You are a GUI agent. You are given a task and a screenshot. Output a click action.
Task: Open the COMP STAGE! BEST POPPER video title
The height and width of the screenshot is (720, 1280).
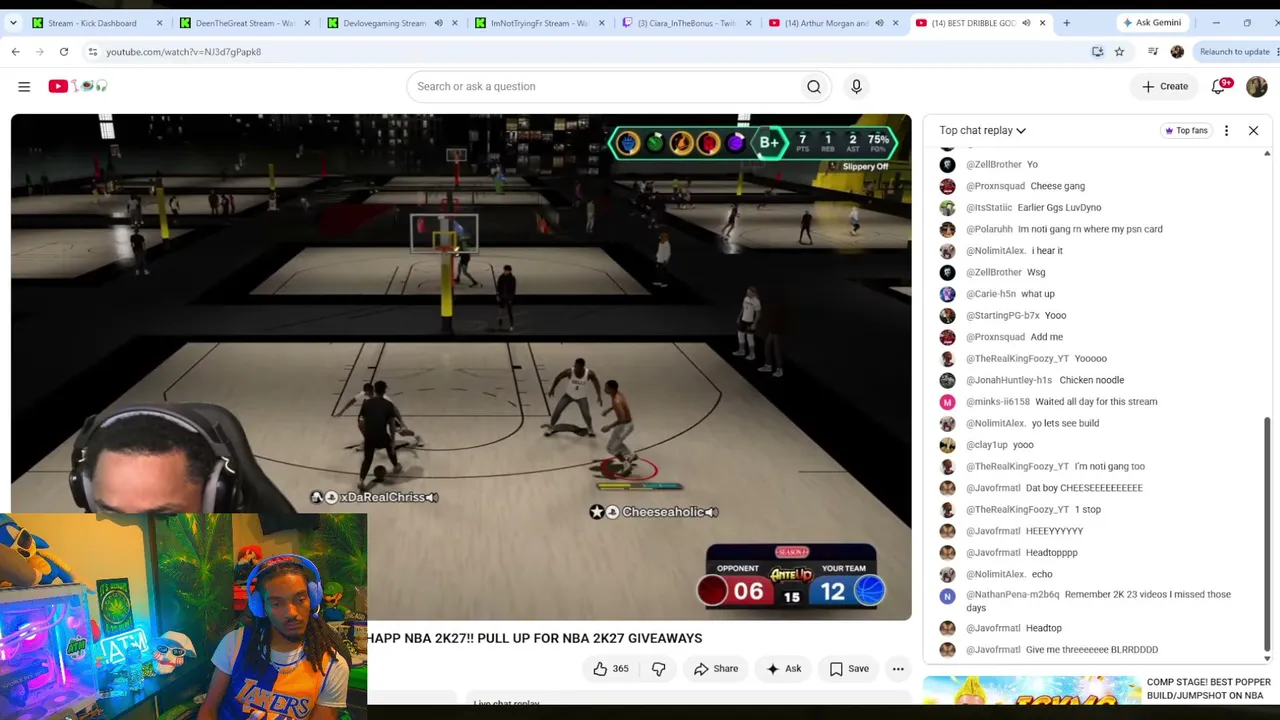1208,689
